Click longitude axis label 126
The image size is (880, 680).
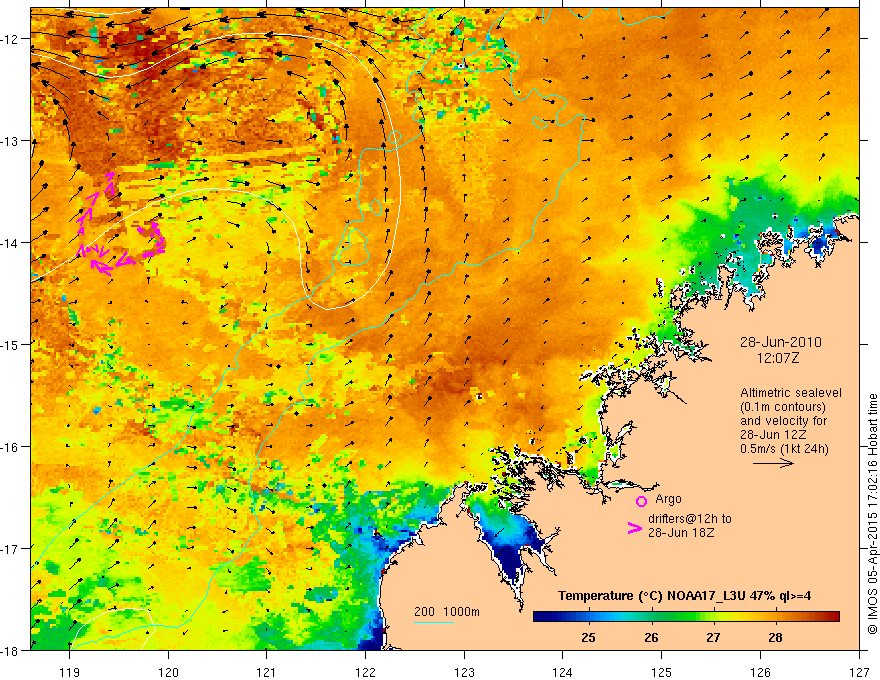click(760, 672)
